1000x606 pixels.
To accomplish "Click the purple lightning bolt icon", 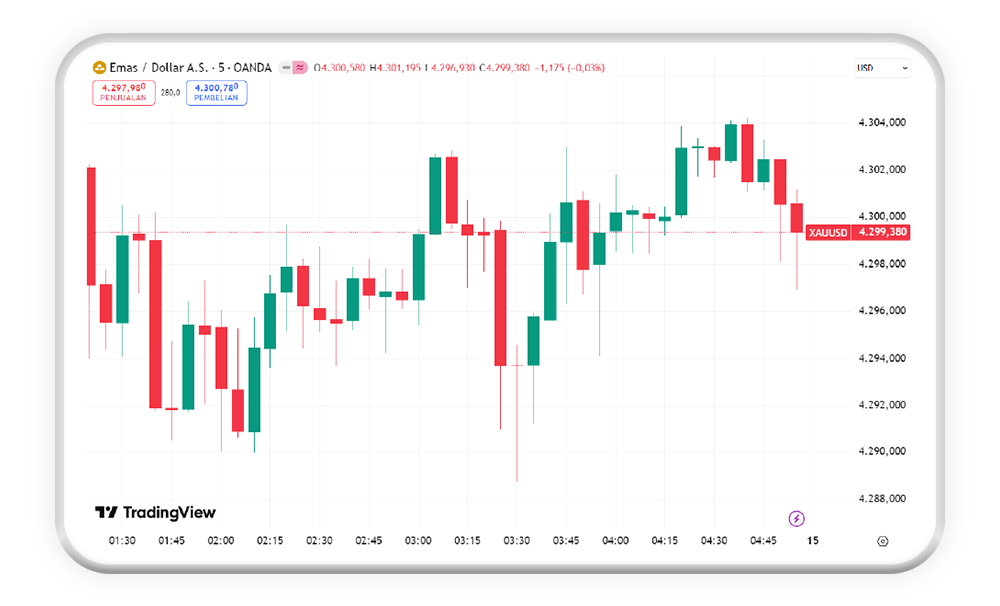I will click(796, 518).
